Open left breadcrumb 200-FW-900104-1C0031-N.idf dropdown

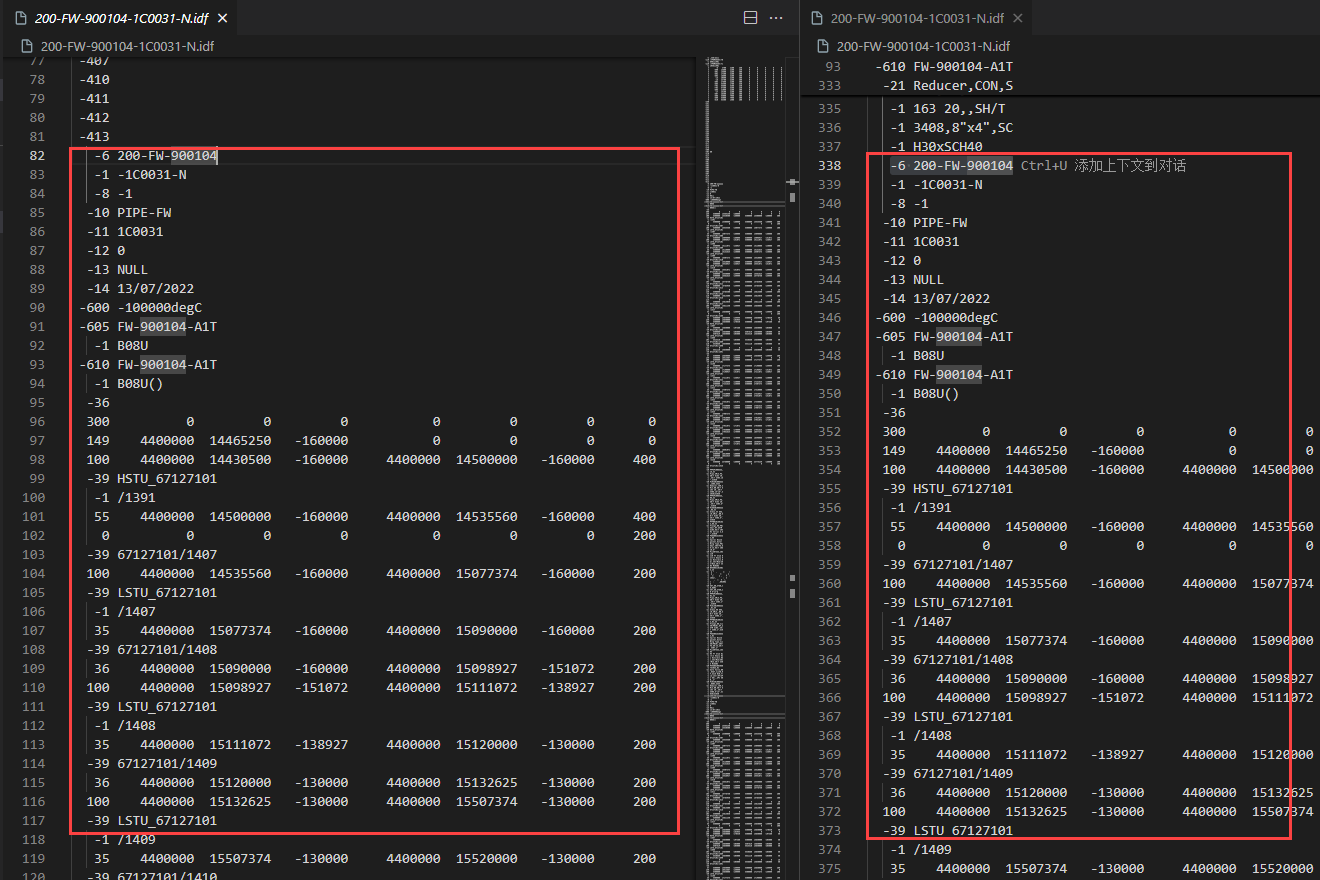pos(127,46)
